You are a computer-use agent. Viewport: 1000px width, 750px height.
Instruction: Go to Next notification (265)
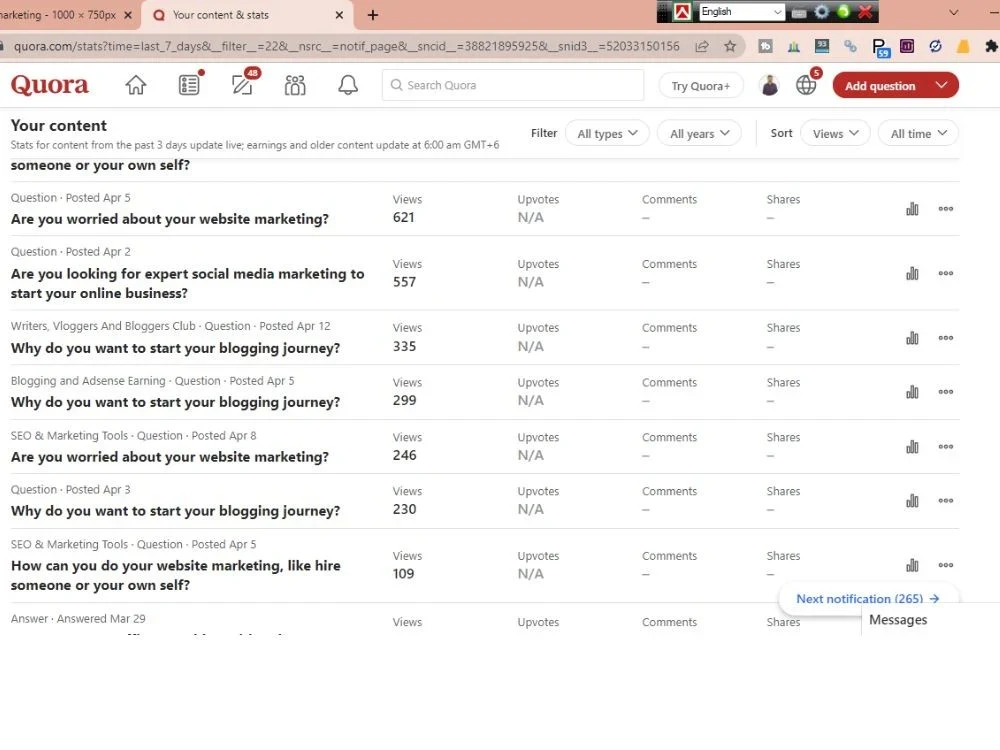(x=867, y=599)
